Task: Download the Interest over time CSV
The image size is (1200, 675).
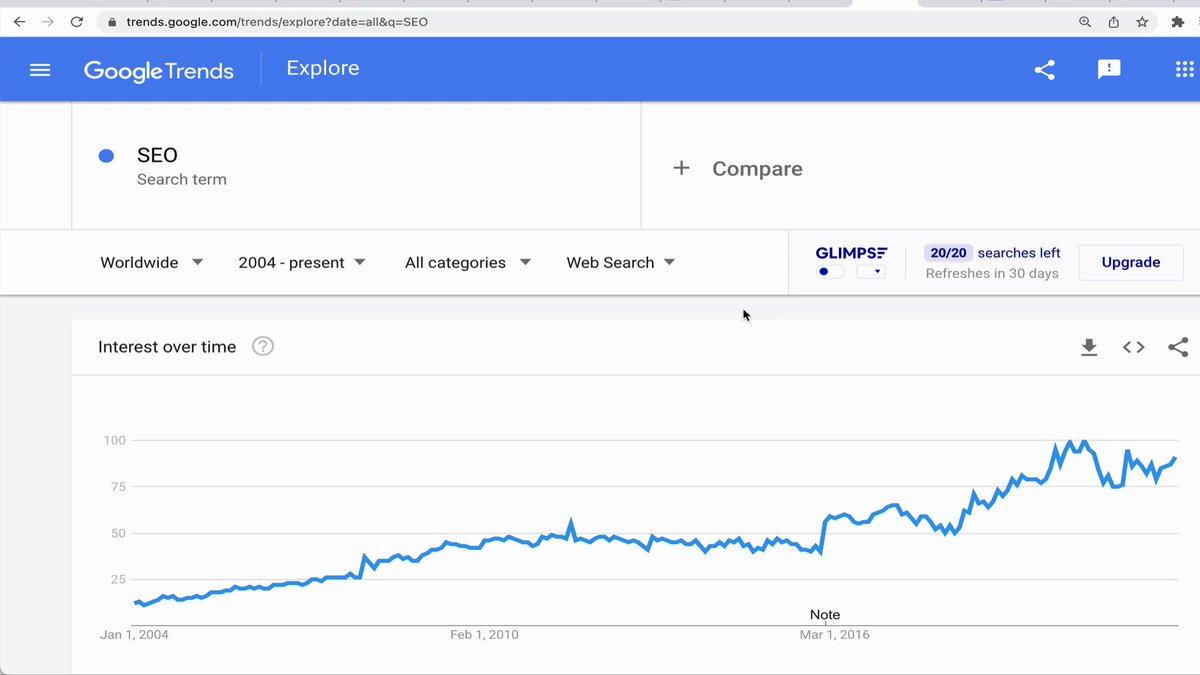Action: (1089, 347)
